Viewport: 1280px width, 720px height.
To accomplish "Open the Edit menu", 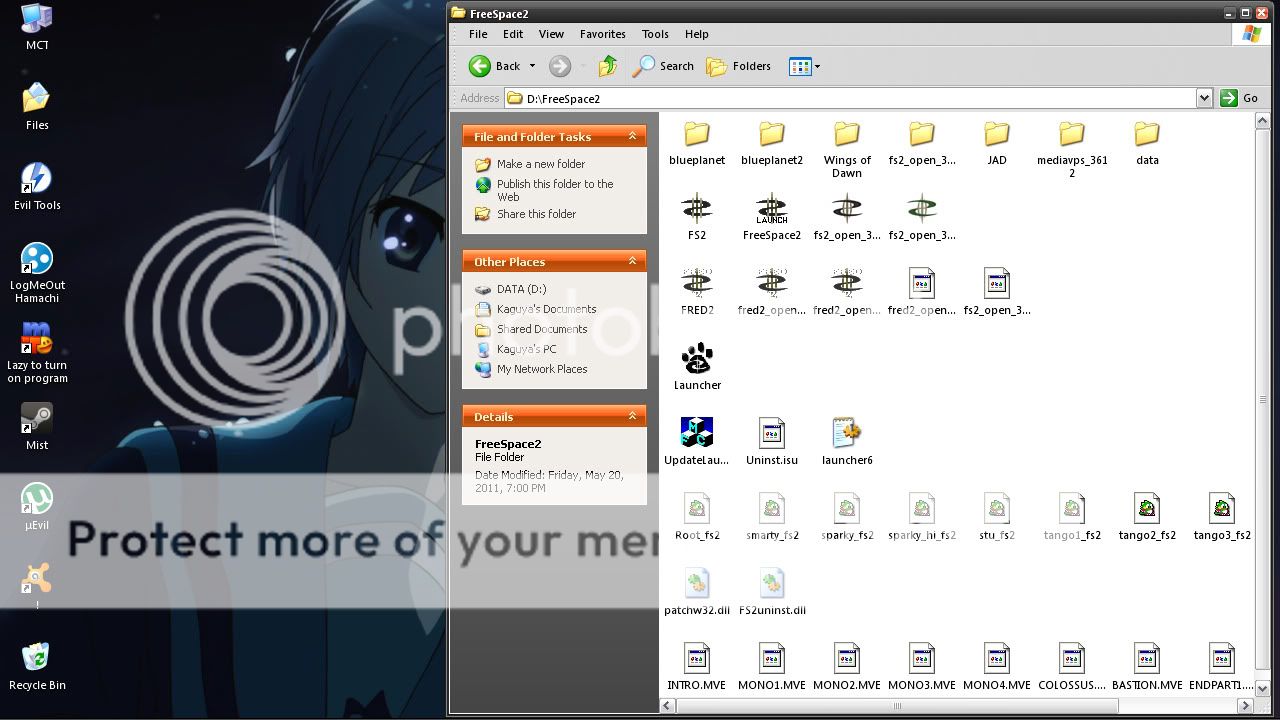I will [x=513, y=34].
